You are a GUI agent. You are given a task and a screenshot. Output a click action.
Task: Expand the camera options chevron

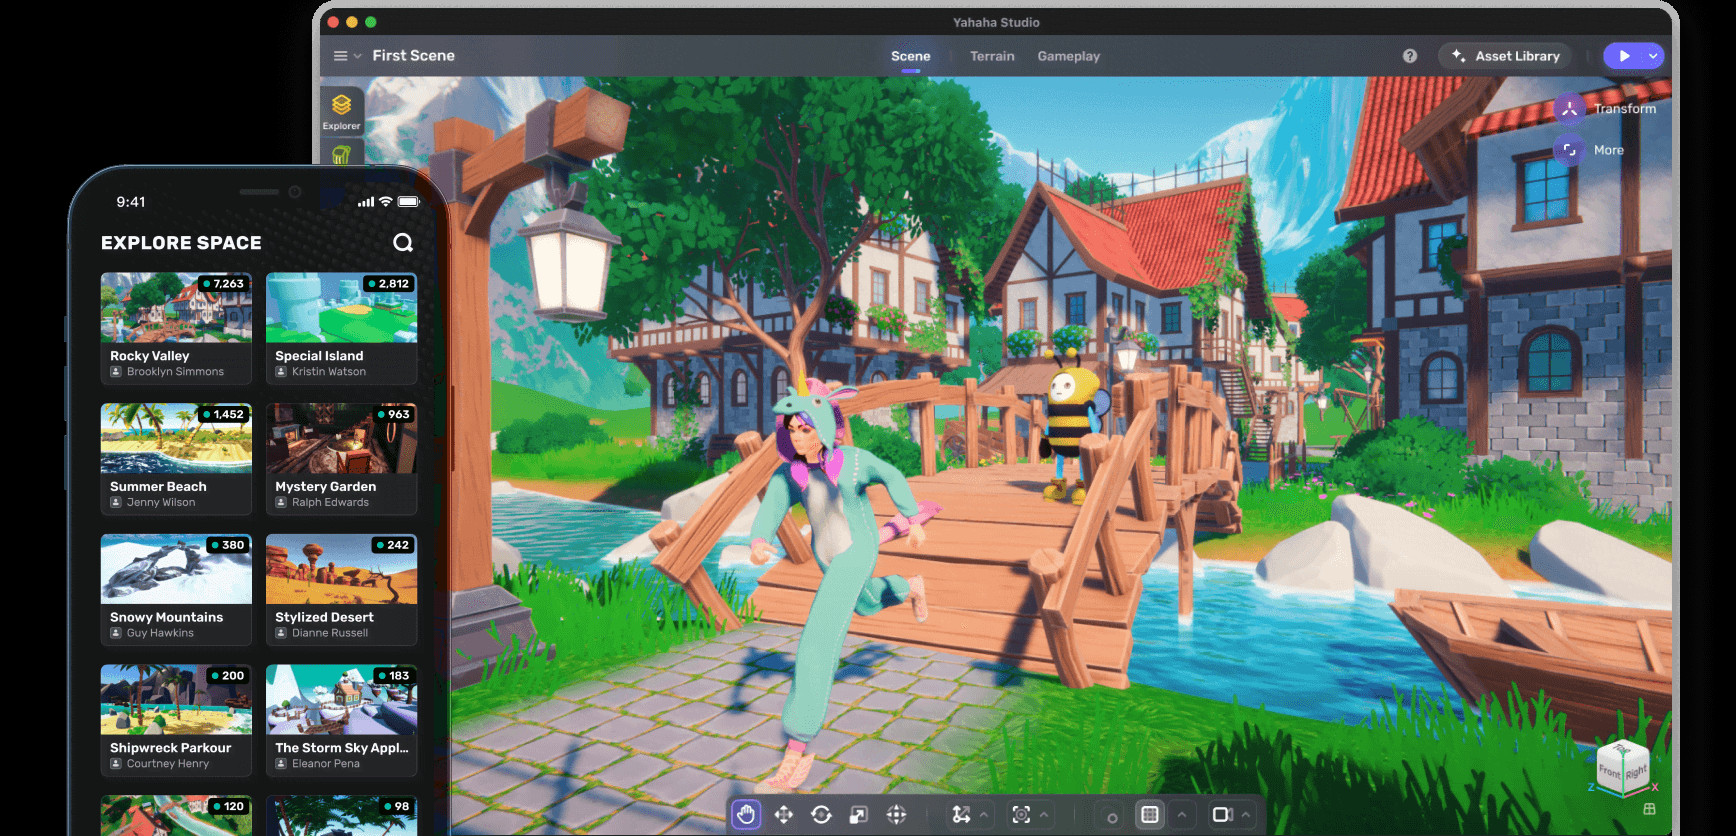point(1246,814)
